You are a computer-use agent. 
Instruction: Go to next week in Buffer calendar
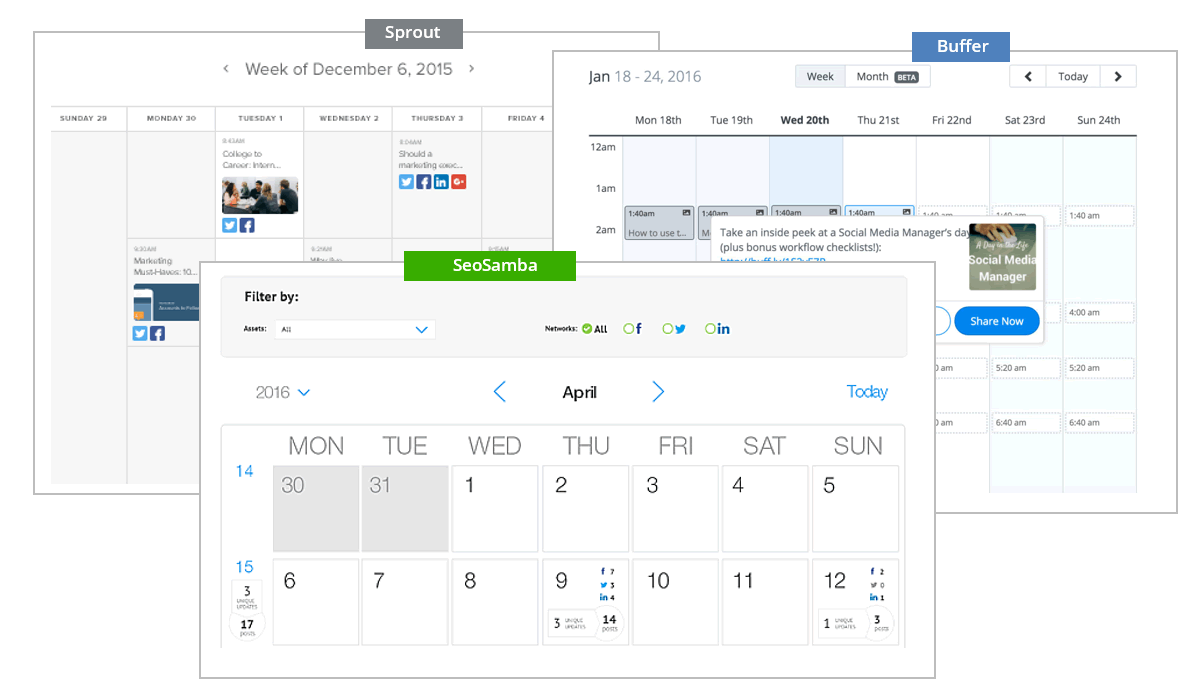click(x=1118, y=76)
